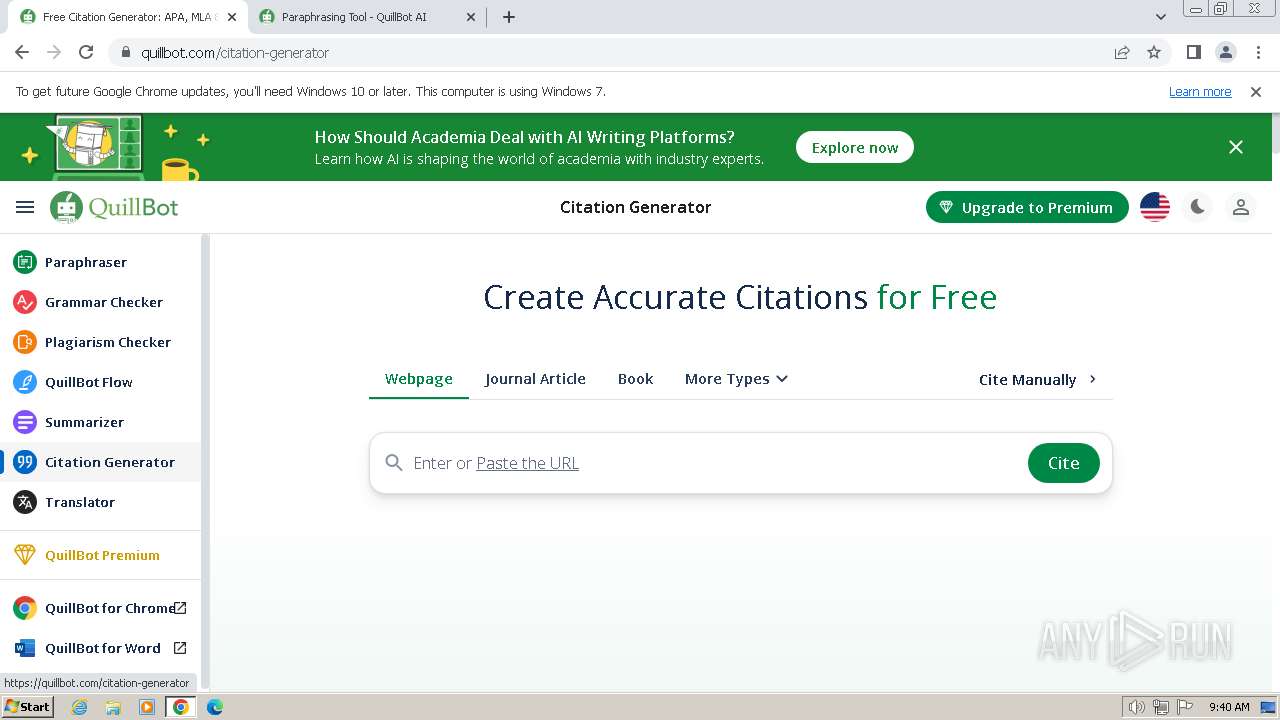Select the US flag language icon
1280x720 pixels.
click(1155, 207)
